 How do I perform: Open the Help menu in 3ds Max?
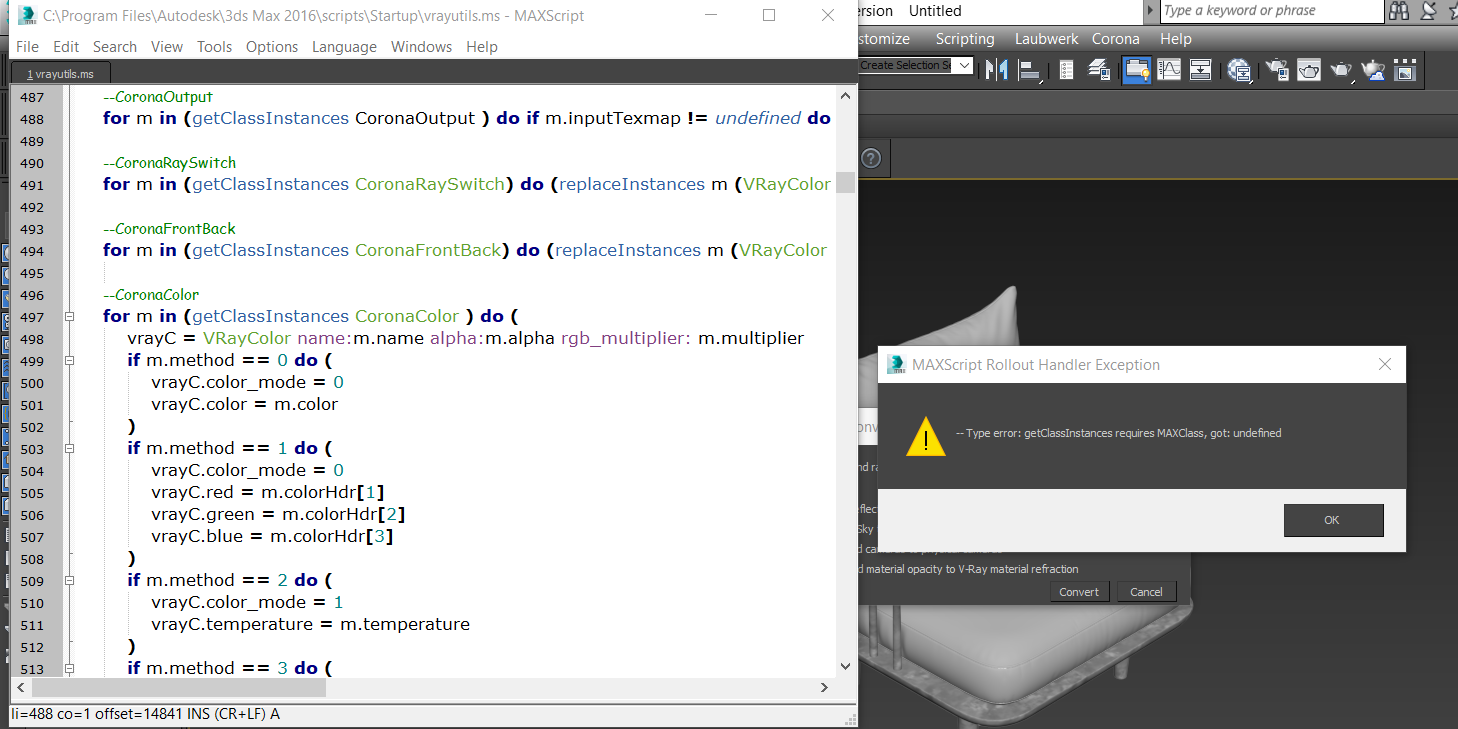point(1176,39)
